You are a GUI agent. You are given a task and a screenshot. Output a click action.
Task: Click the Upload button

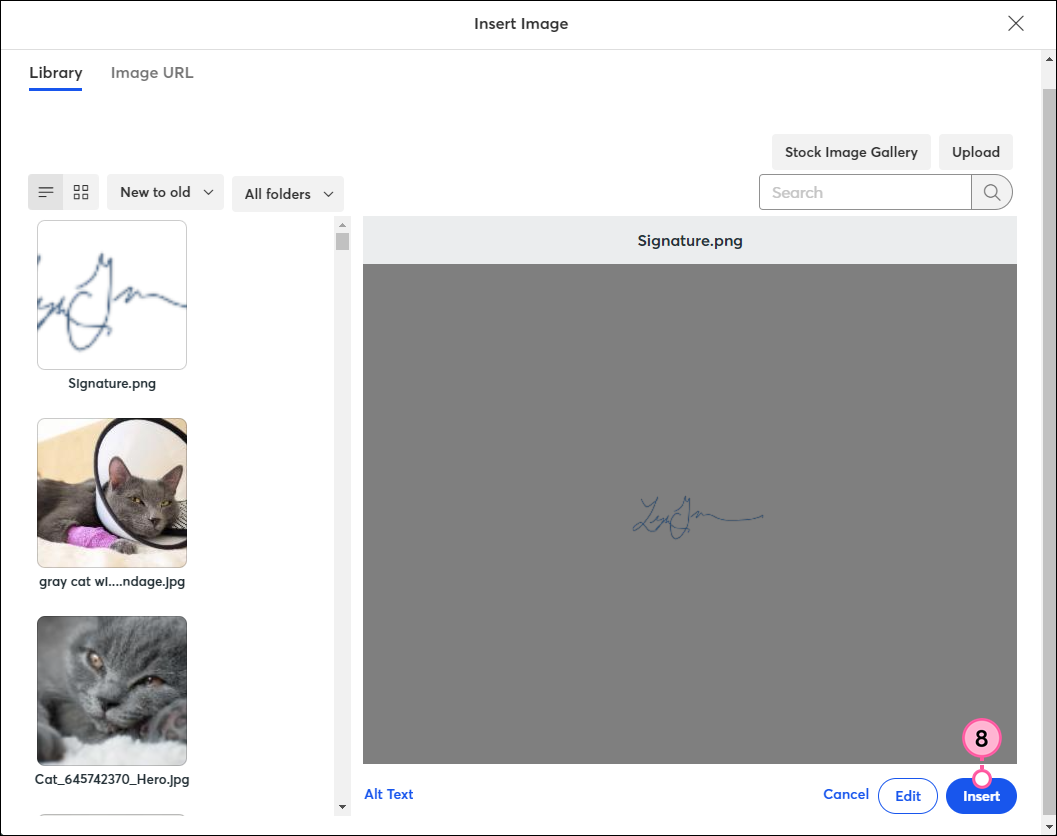point(975,152)
